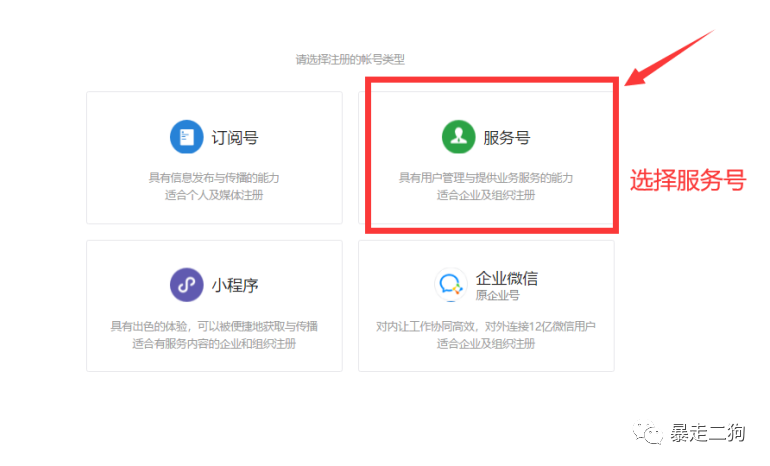Click description 具有出色的体验，可以被便捷地获取与传播
Screen dimensions: 770x466
point(214,326)
